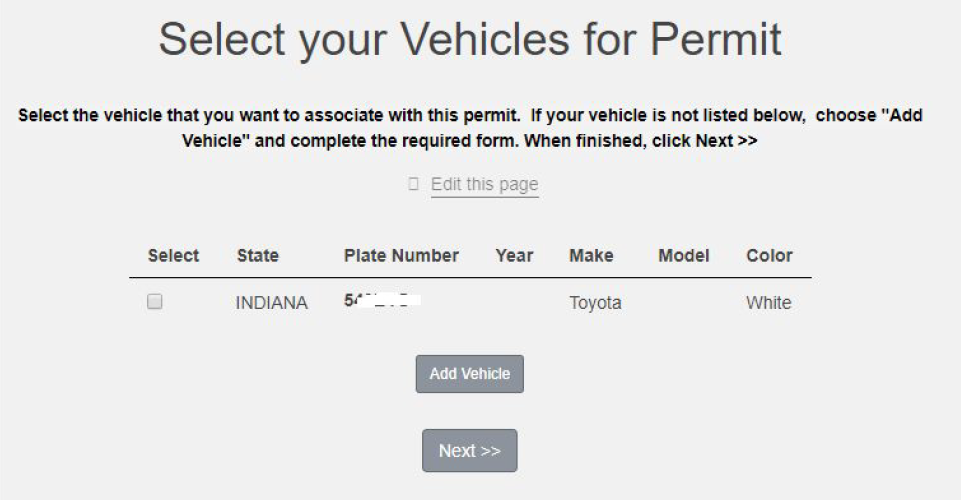
Task: Select the Toyota make cell
Action: click(x=595, y=303)
